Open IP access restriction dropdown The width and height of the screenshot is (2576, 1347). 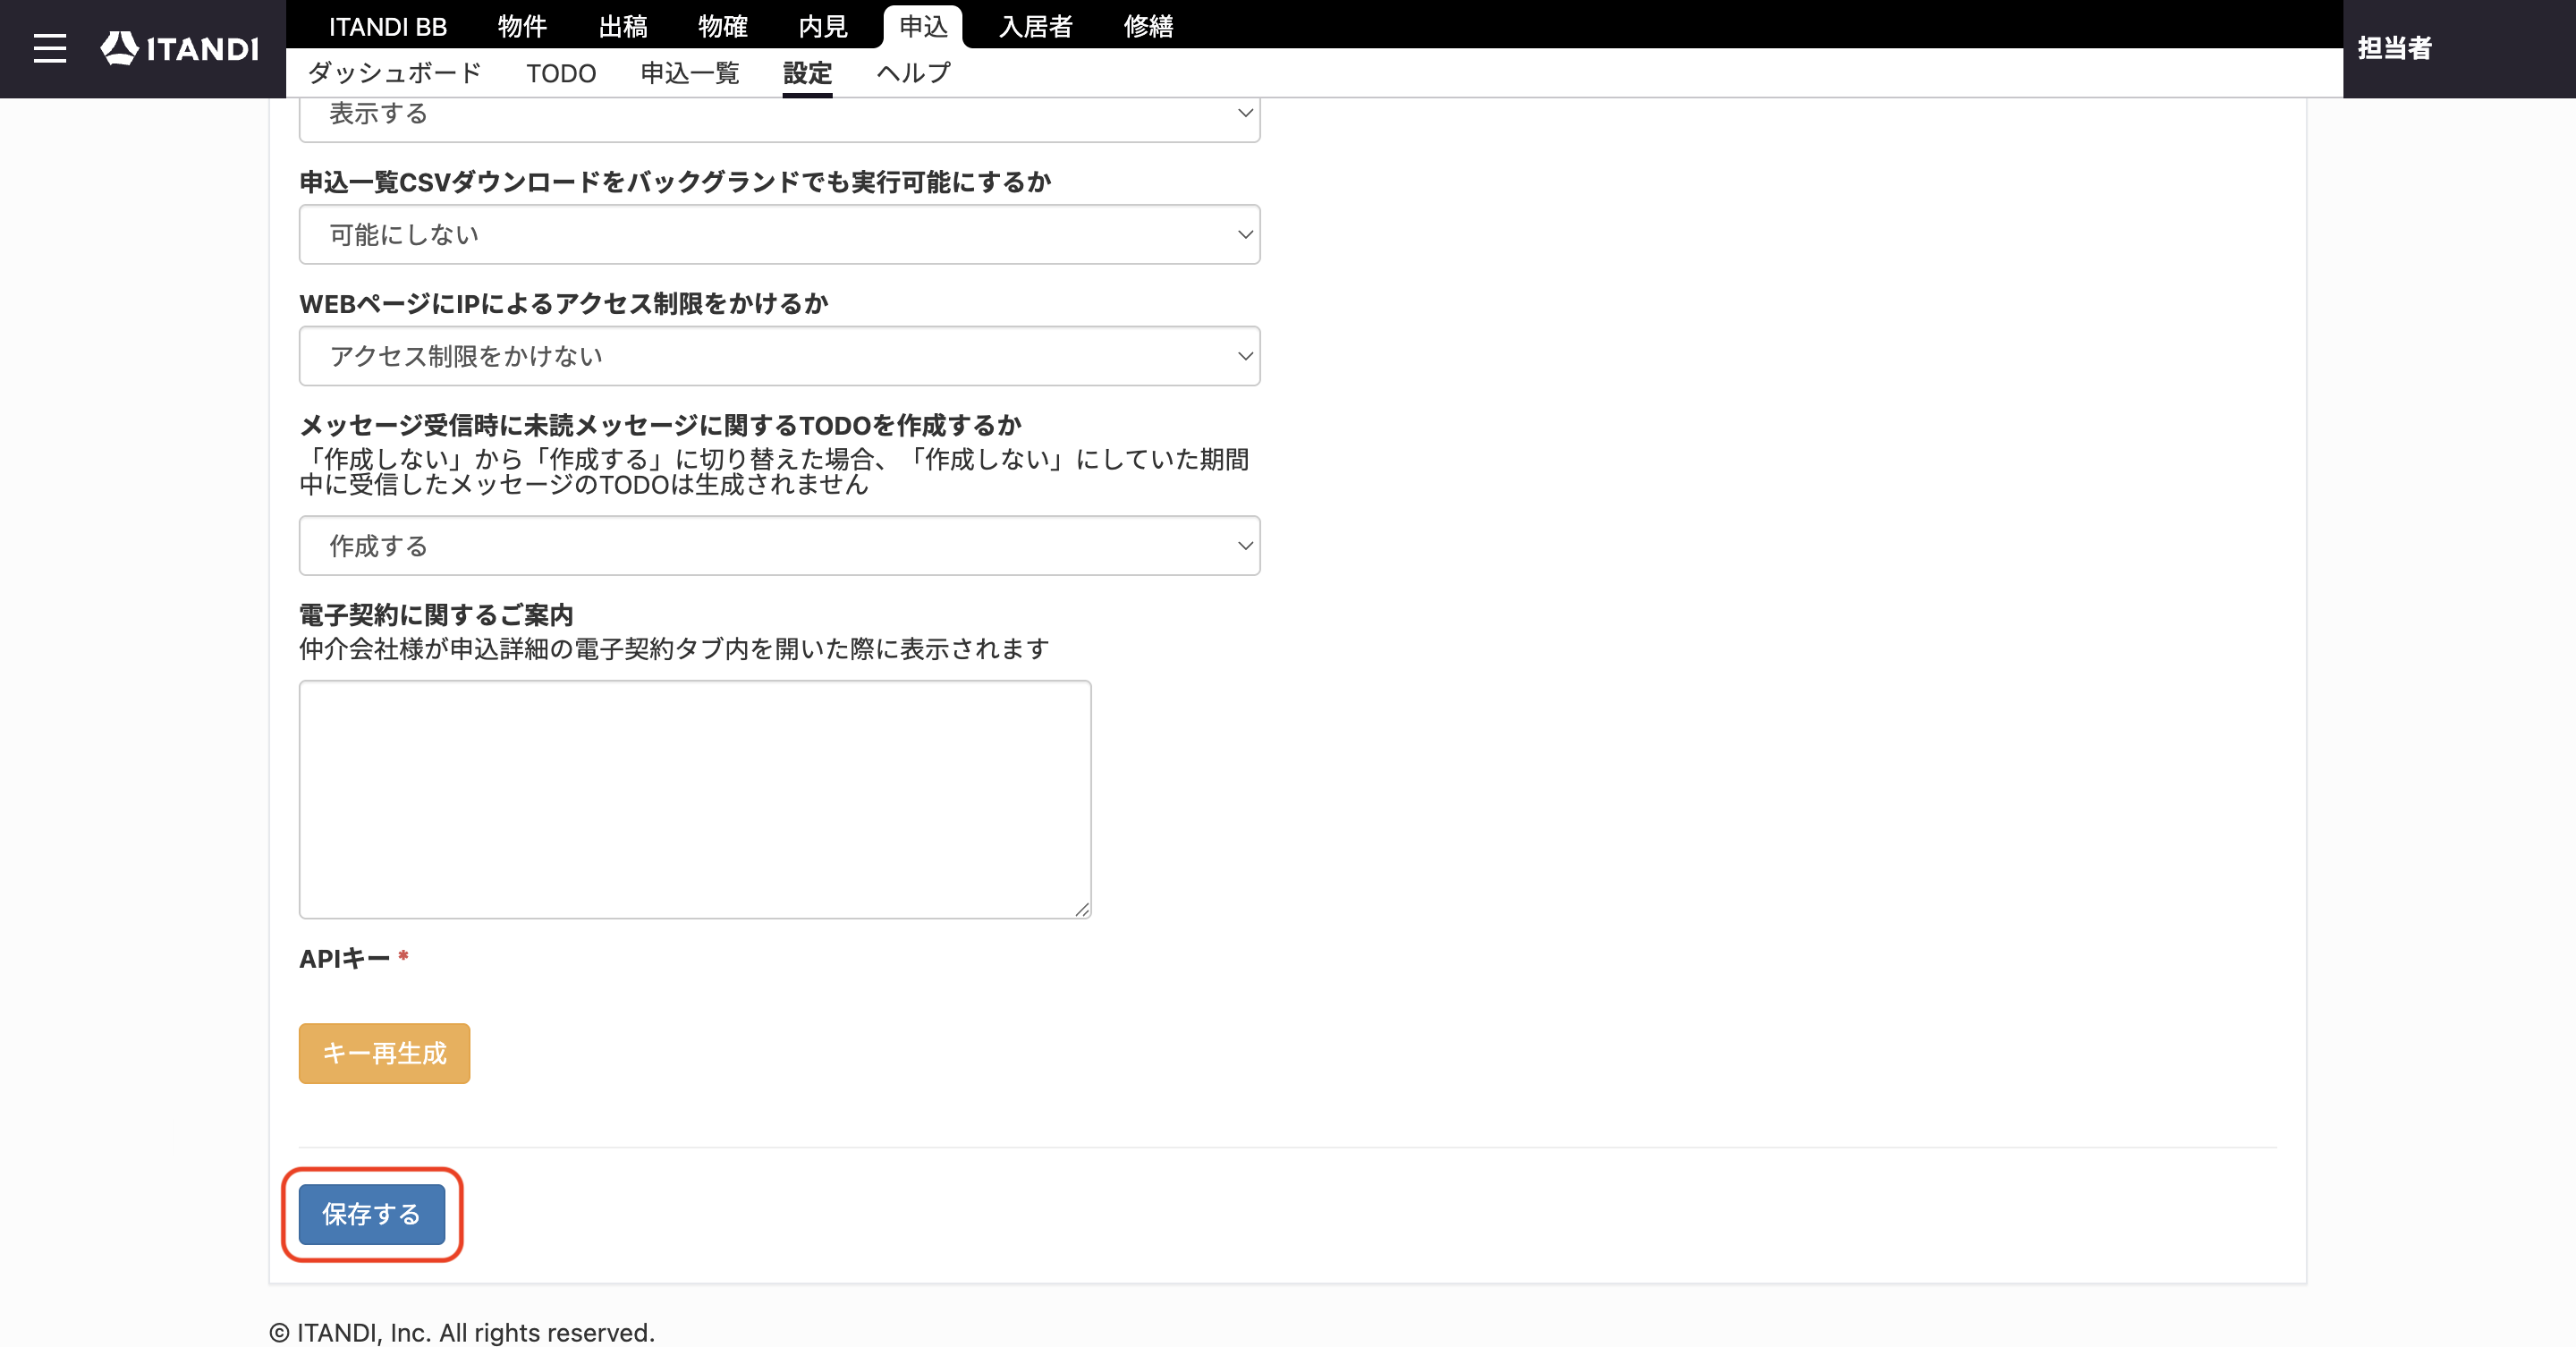click(x=779, y=355)
